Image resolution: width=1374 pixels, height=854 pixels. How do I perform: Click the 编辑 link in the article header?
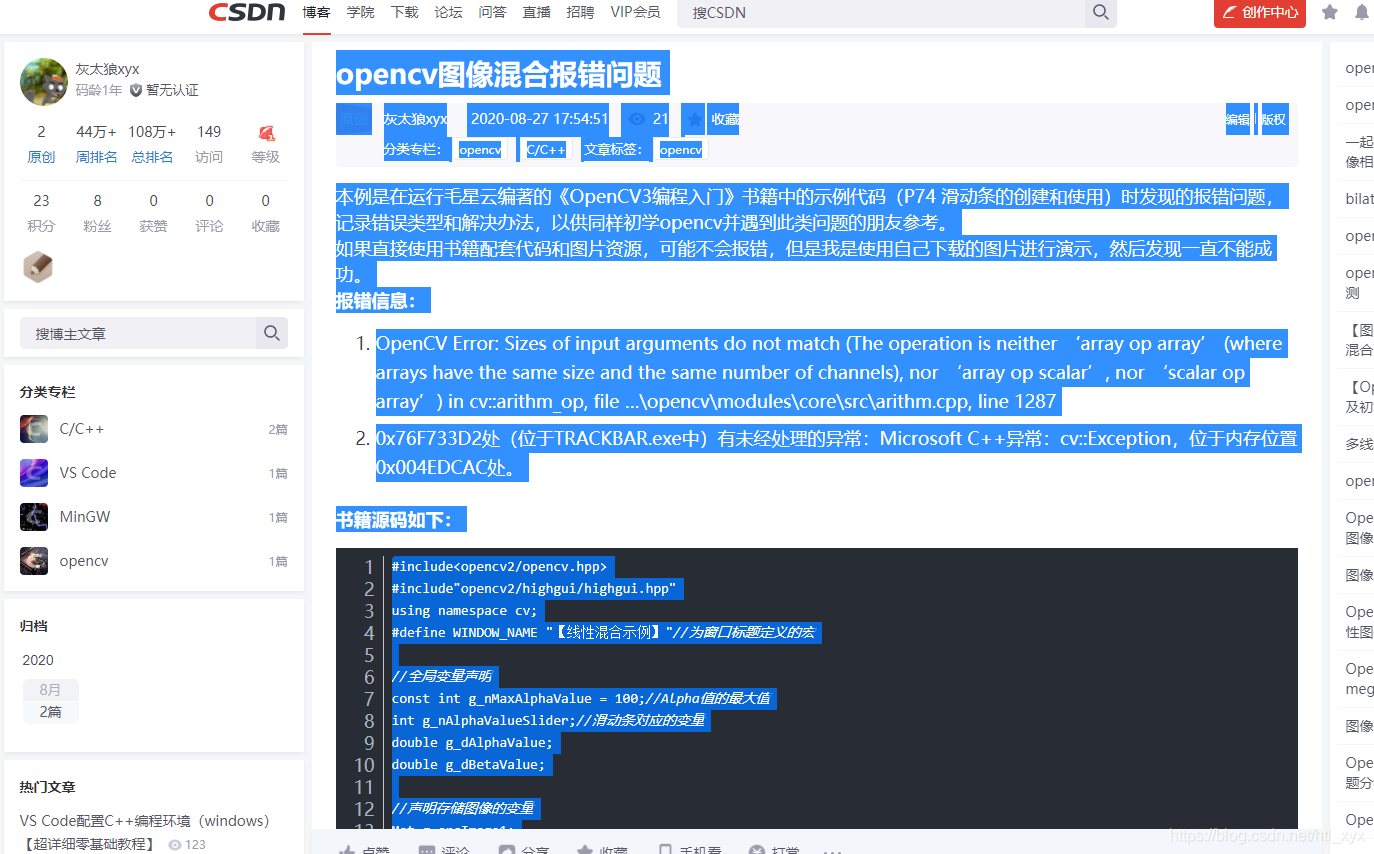coord(1238,119)
